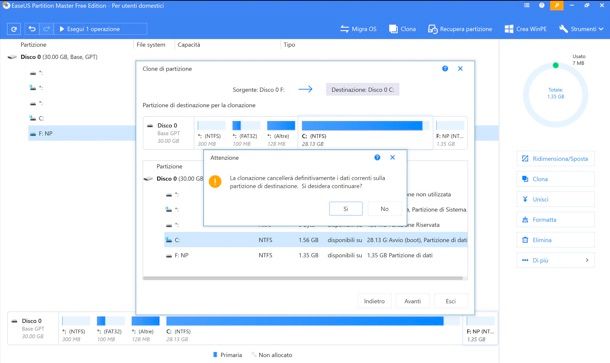This screenshot has height=363, width=610.
Task: Choose the Formatta action
Action: [556, 220]
